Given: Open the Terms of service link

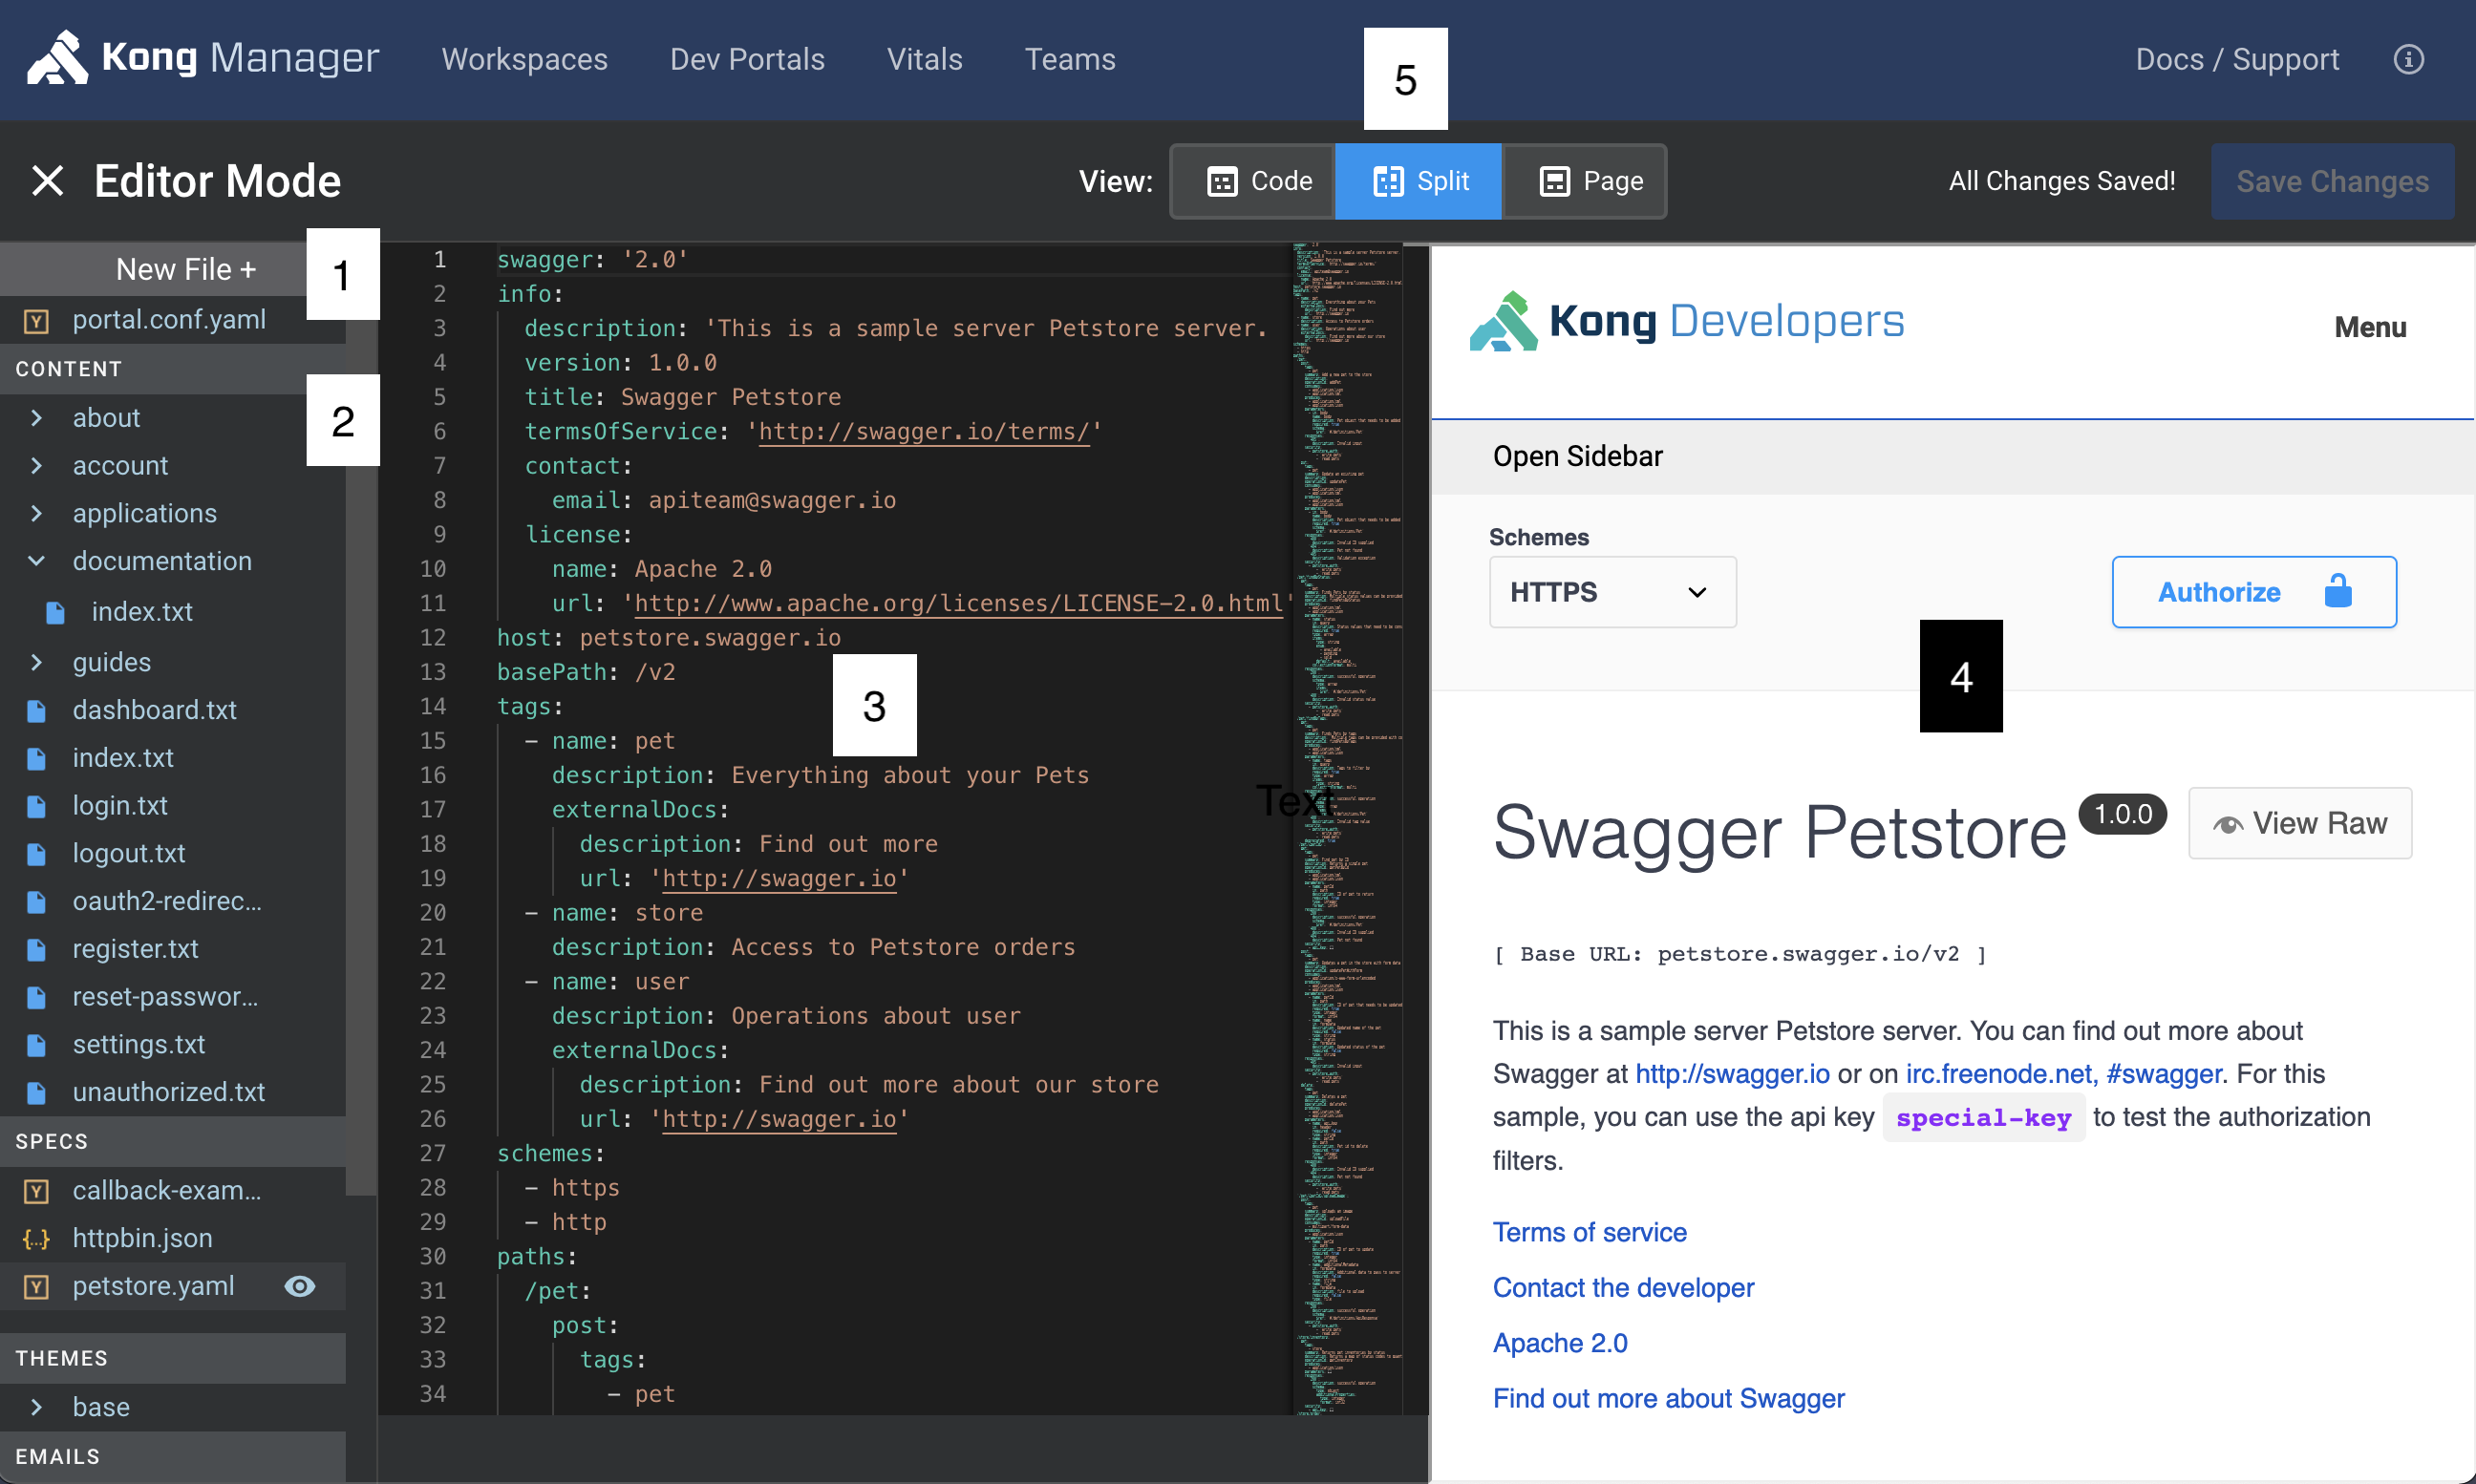Looking at the screenshot, I should pyautogui.click(x=1589, y=1232).
